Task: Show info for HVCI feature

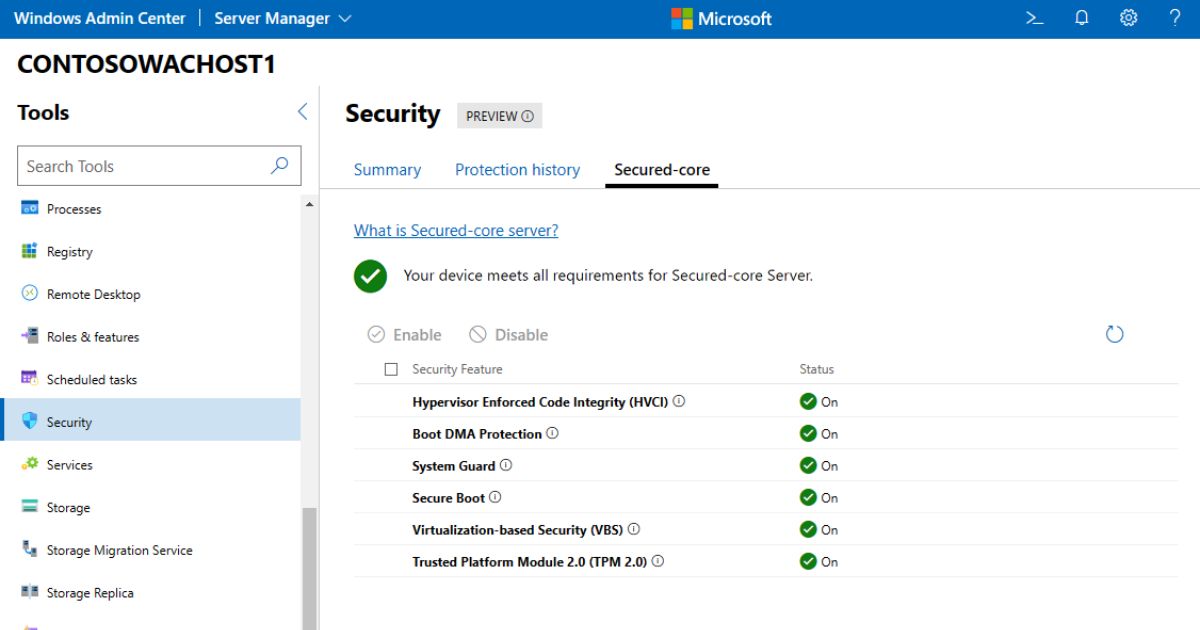Action: [679, 401]
